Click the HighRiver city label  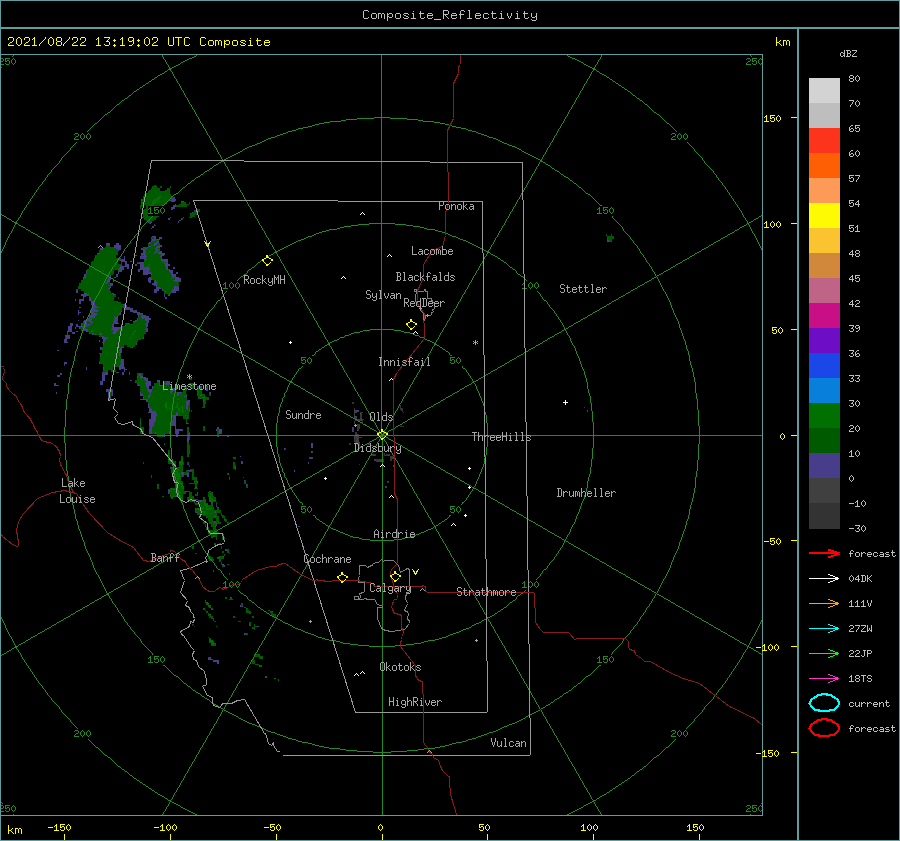click(x=415, y=702)
